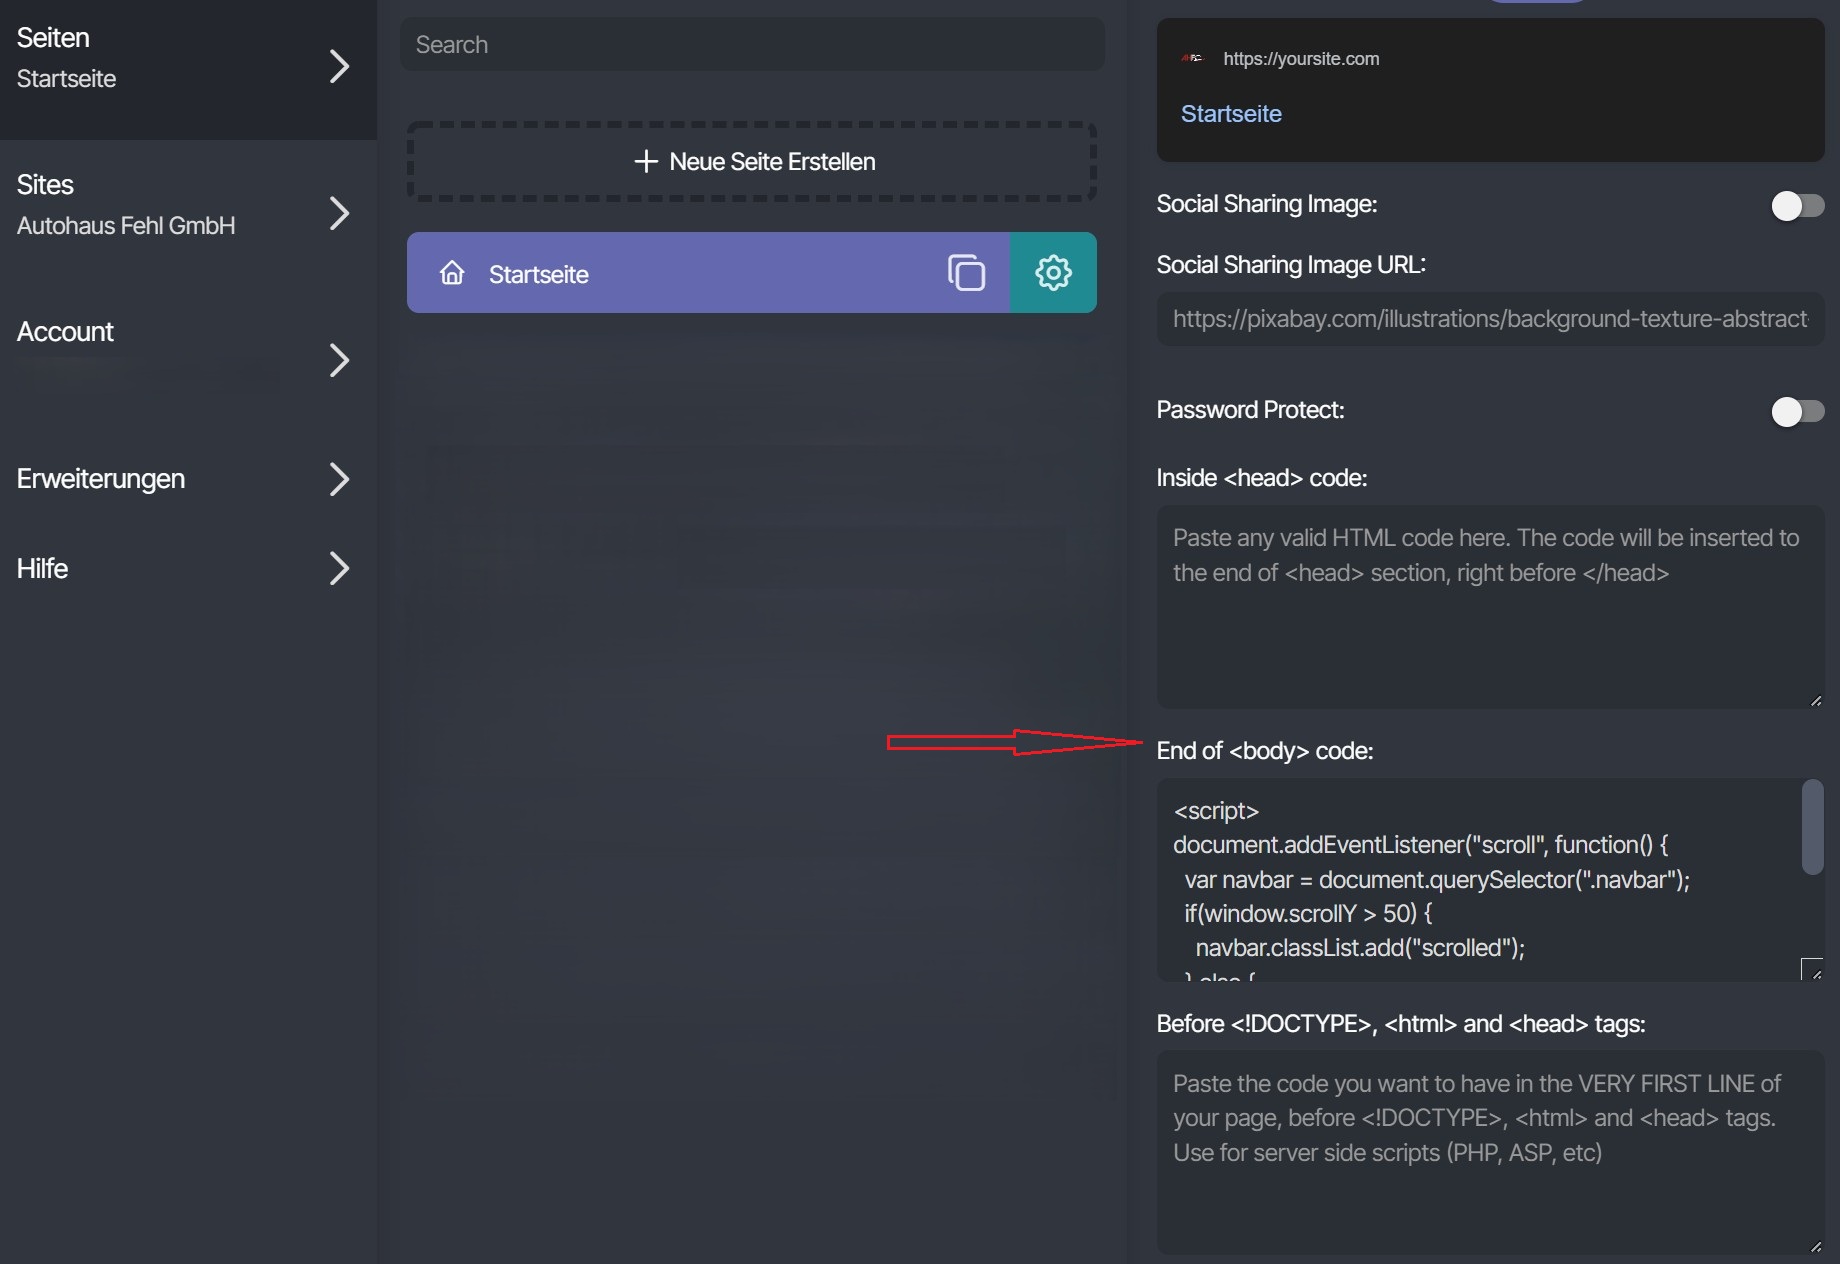
Task: Duplicate the Startseite page via copy icon
Action: (x=966, y=273)
